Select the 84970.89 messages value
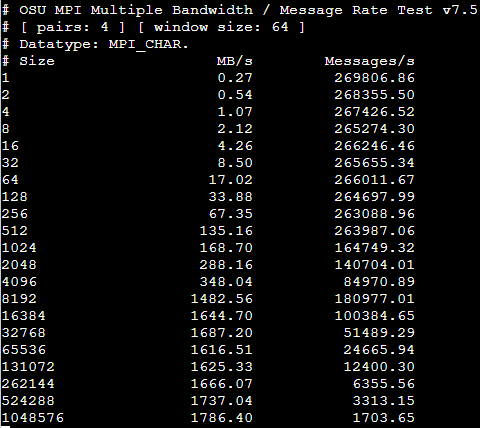This screenshot has height=428, width=480. click(x=379, y=282)
